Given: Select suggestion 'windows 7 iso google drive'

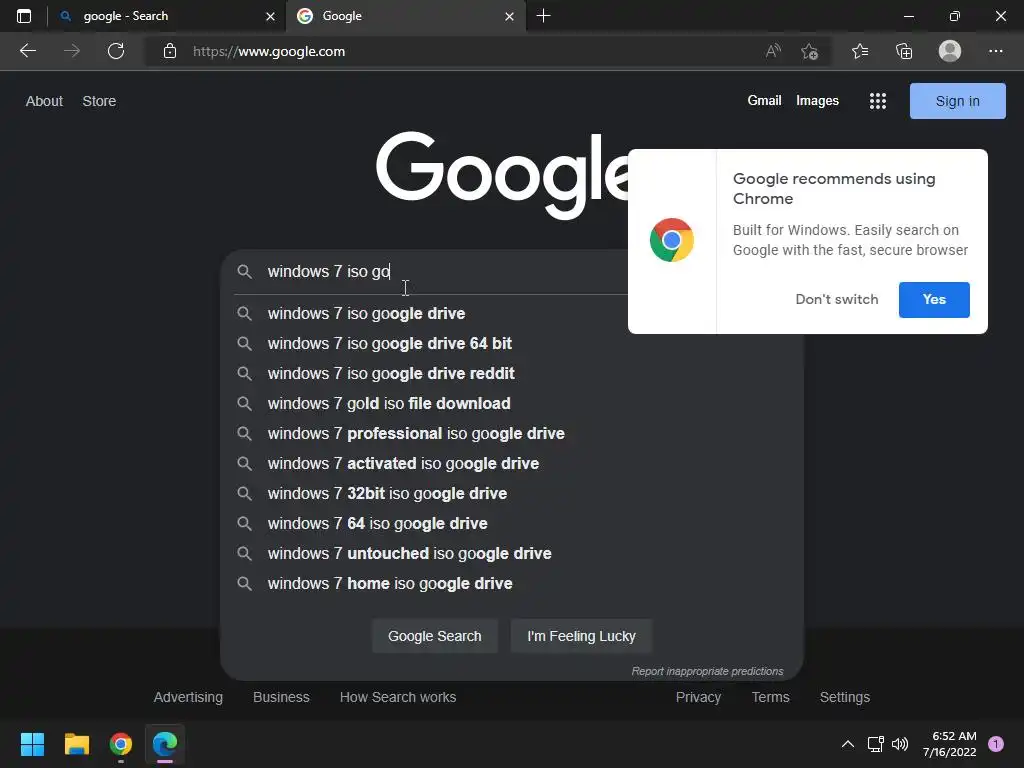Looking at the screenshot, I should pos(511,313).
